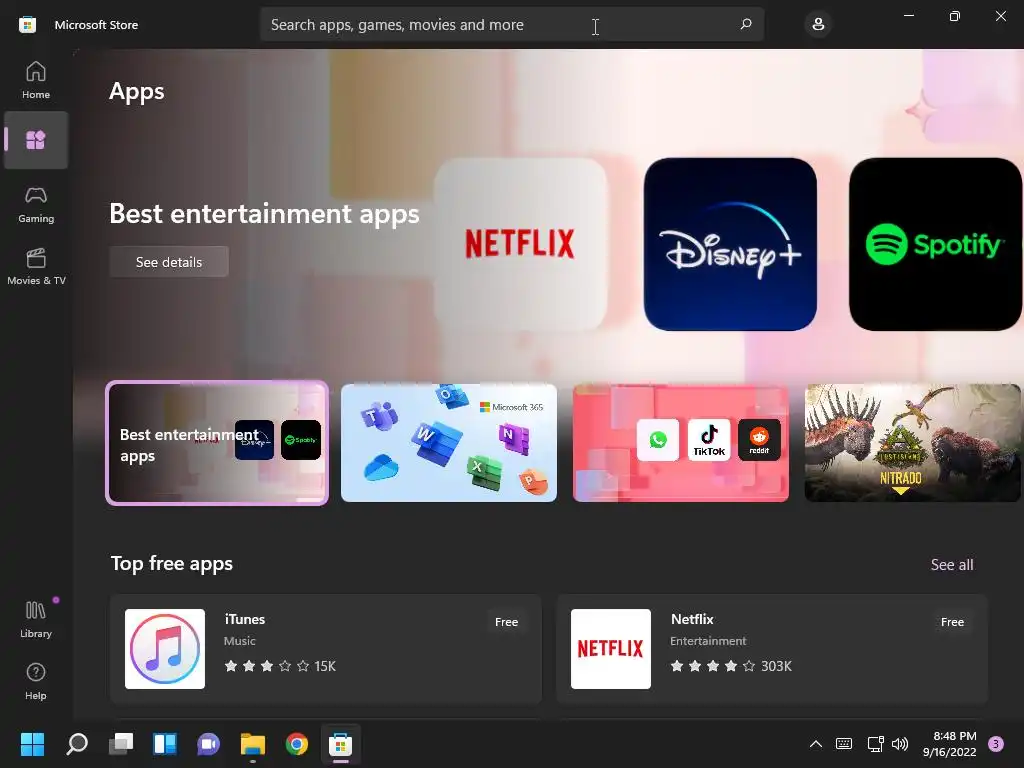Image resolution: width=1024 pixels, height=768 pixels.
Task: Click the Netflix 303K star rating
Action: point(731,666)
